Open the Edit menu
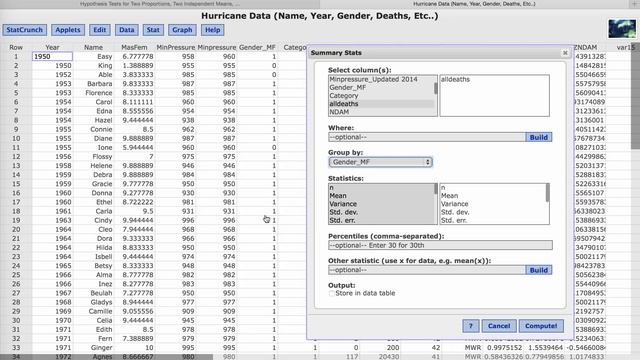640x360 pixels. (100, 30)
